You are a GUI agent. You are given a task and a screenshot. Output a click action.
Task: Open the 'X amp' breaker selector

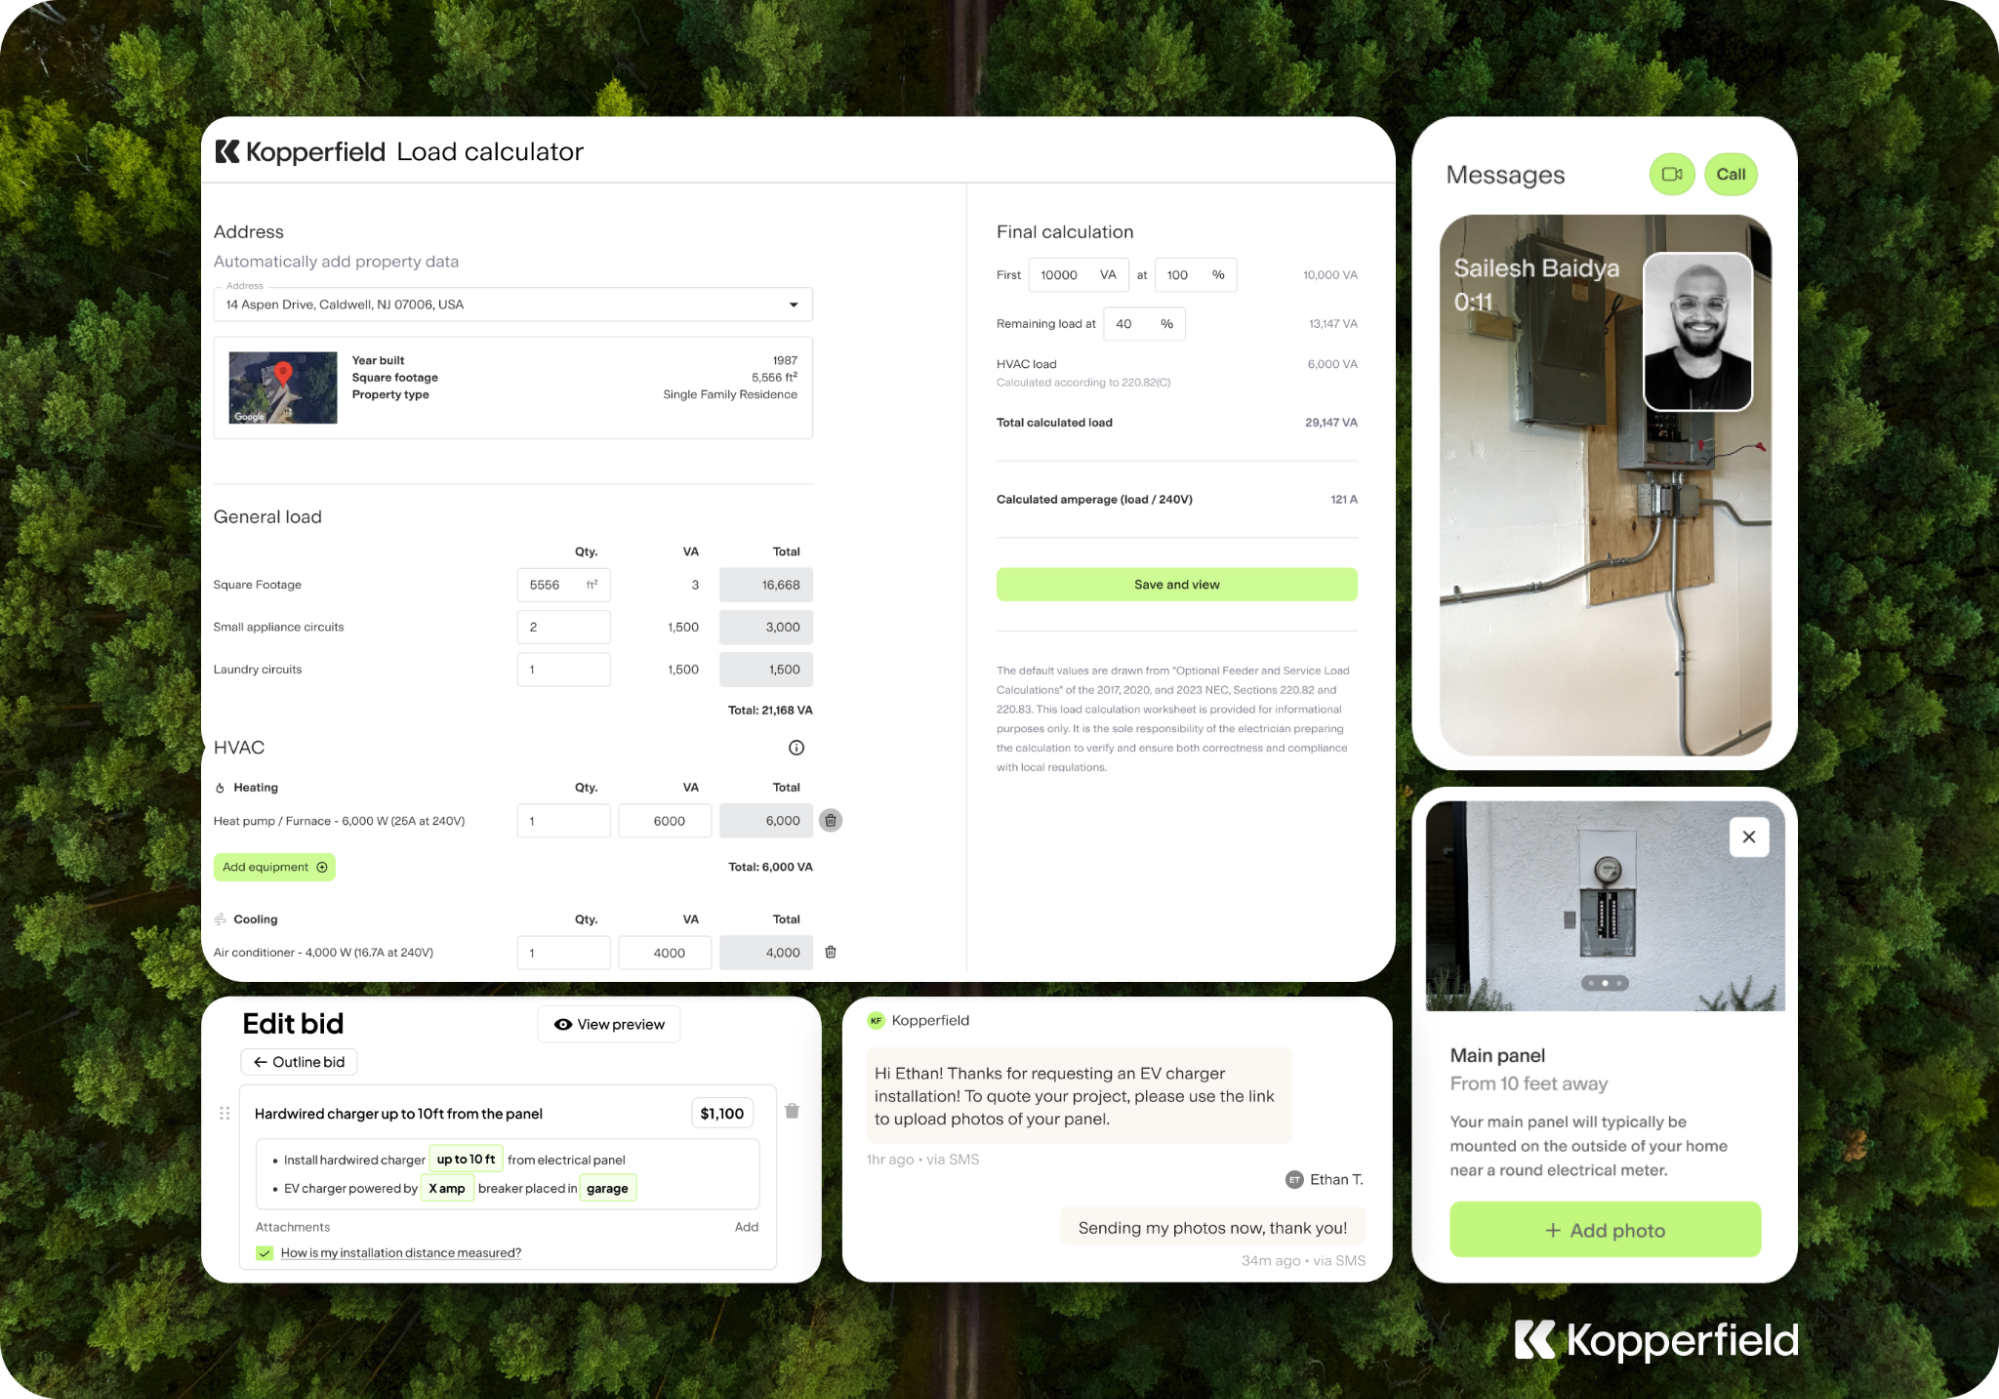(446, 1188)
